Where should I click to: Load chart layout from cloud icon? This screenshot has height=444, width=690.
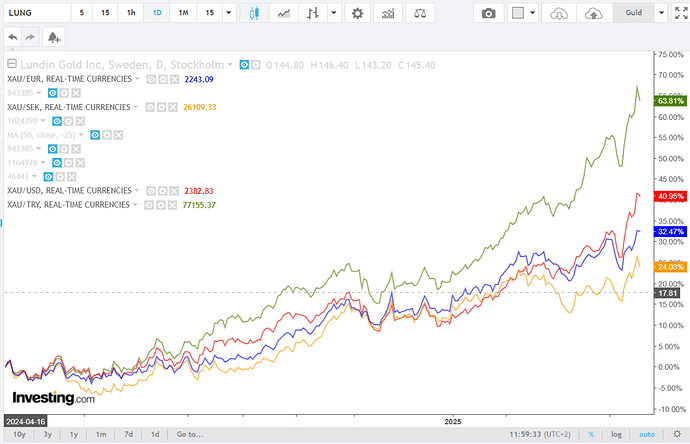pyautogui.click(x=559, y=13)
